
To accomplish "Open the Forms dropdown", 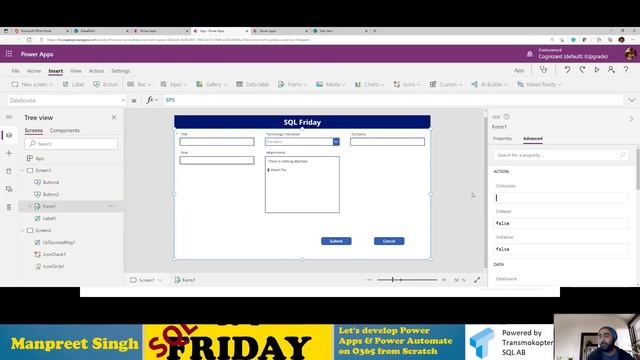I will [x=292, y=84].
